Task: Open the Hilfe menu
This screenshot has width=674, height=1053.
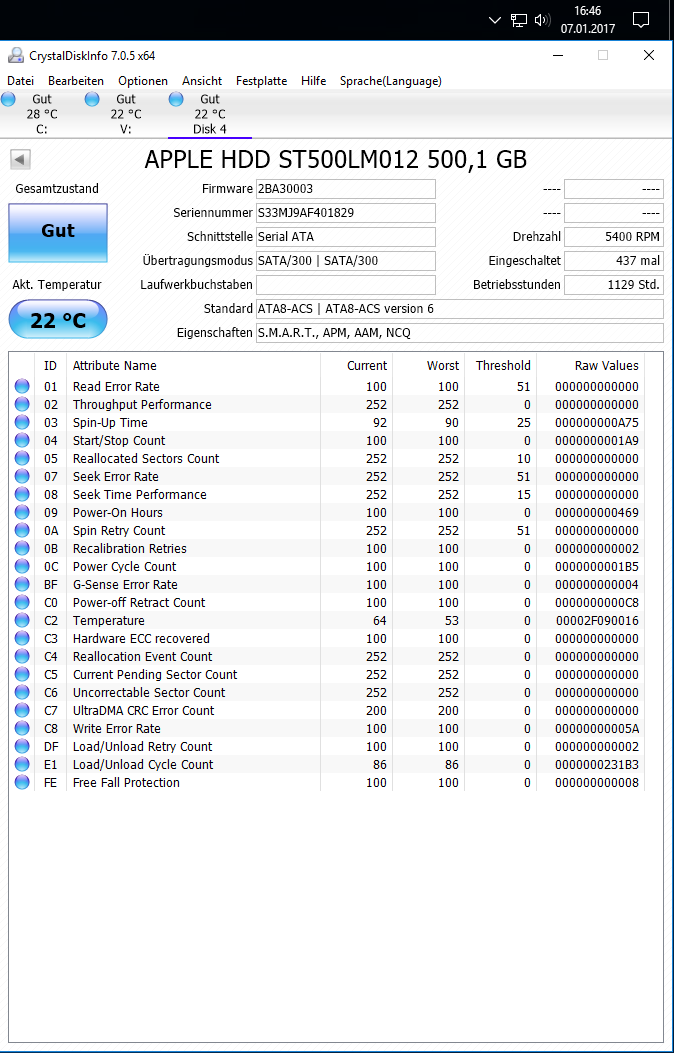Action: (x=314, y=81)
